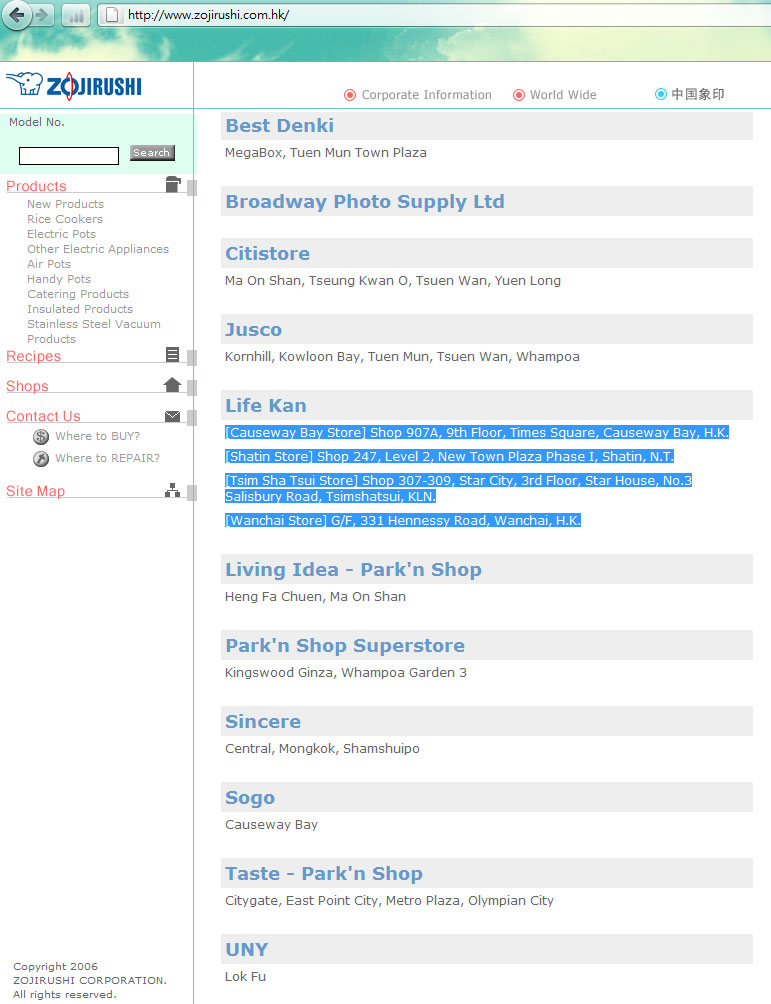Select Stainless Steel Vacuum Products in sidebar
This screenshot has height=1004, width=771.
pos(93,332)
